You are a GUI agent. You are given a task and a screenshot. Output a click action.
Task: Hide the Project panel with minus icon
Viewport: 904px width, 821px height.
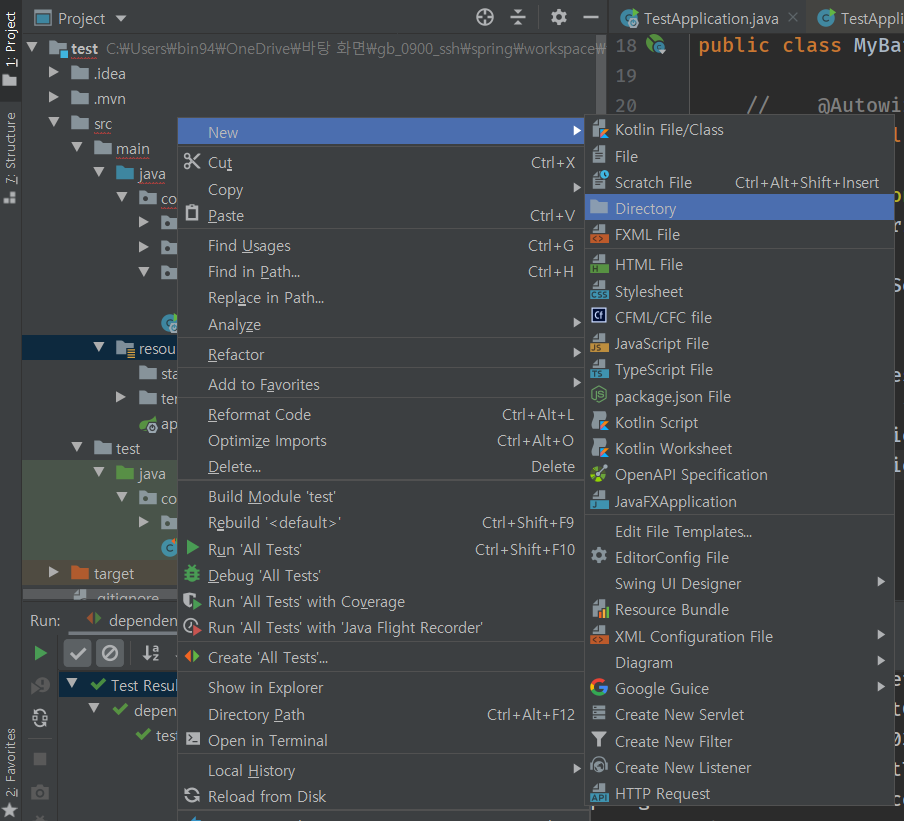click(591, 18)
